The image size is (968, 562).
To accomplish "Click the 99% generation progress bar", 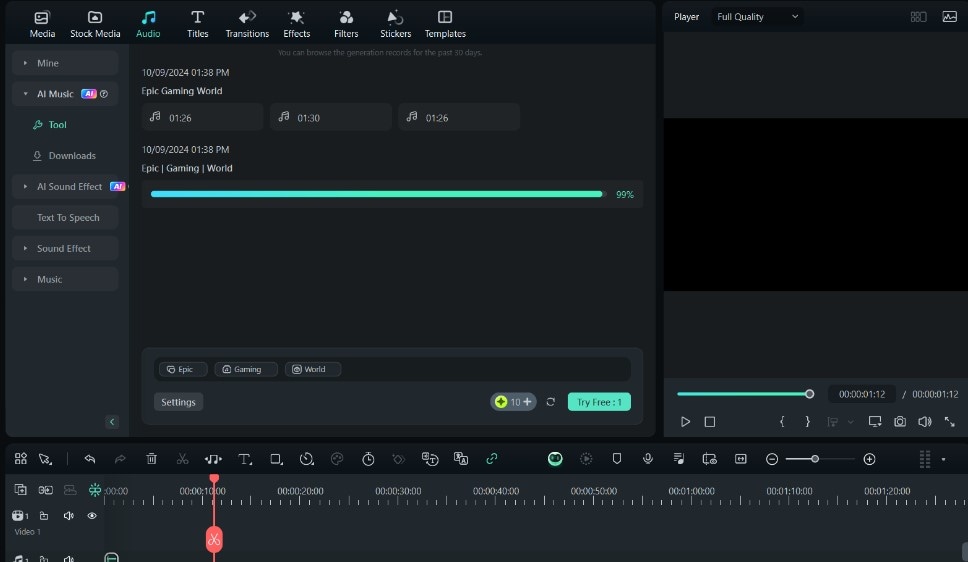I will [x=377, y=194].
